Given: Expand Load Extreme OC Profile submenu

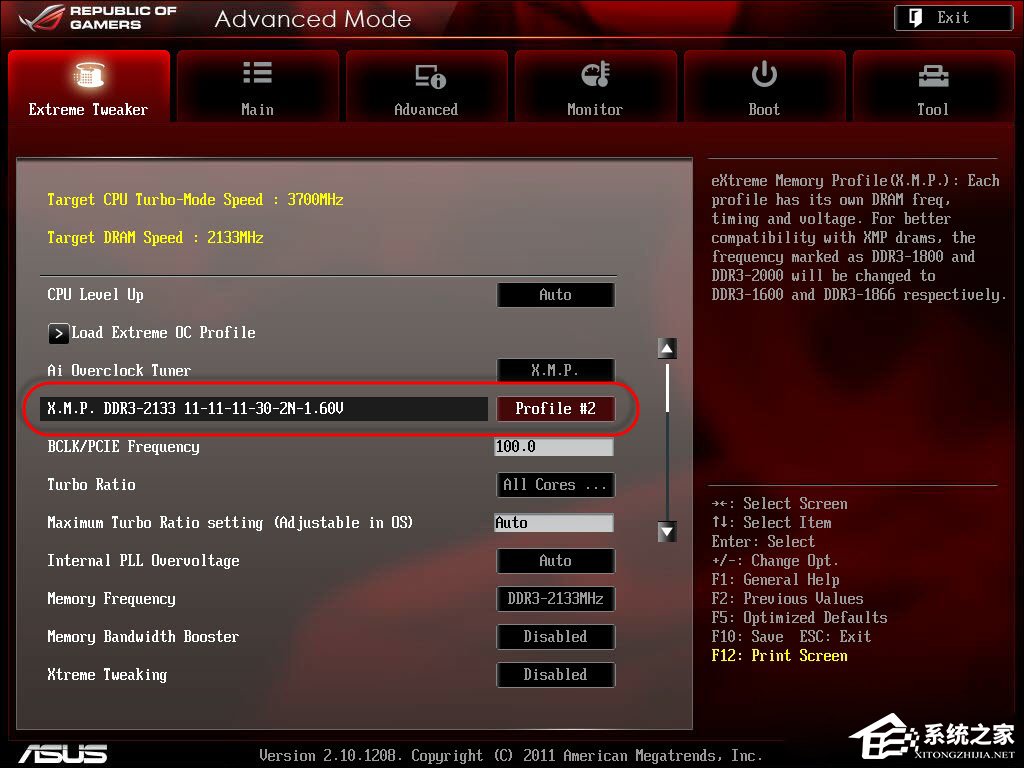Looking at the screenshot, I should pos(58,333).
